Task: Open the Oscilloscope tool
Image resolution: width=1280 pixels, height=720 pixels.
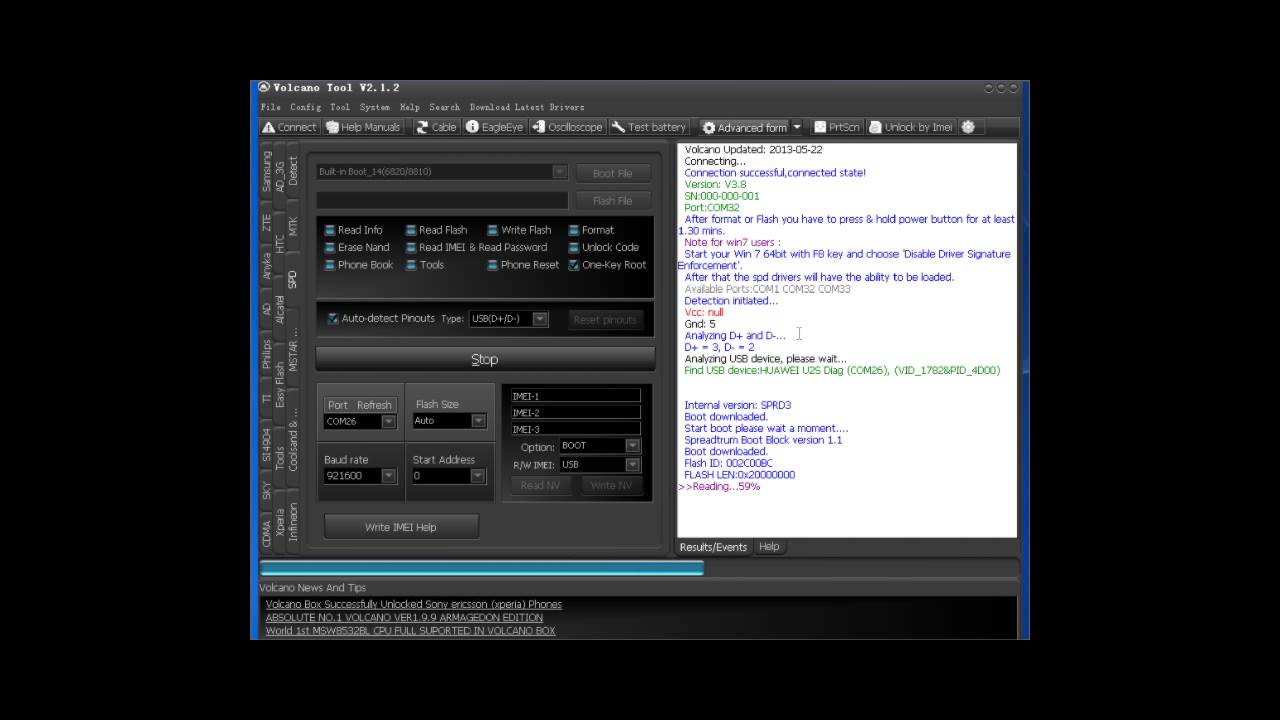Action: pos(567,127)
